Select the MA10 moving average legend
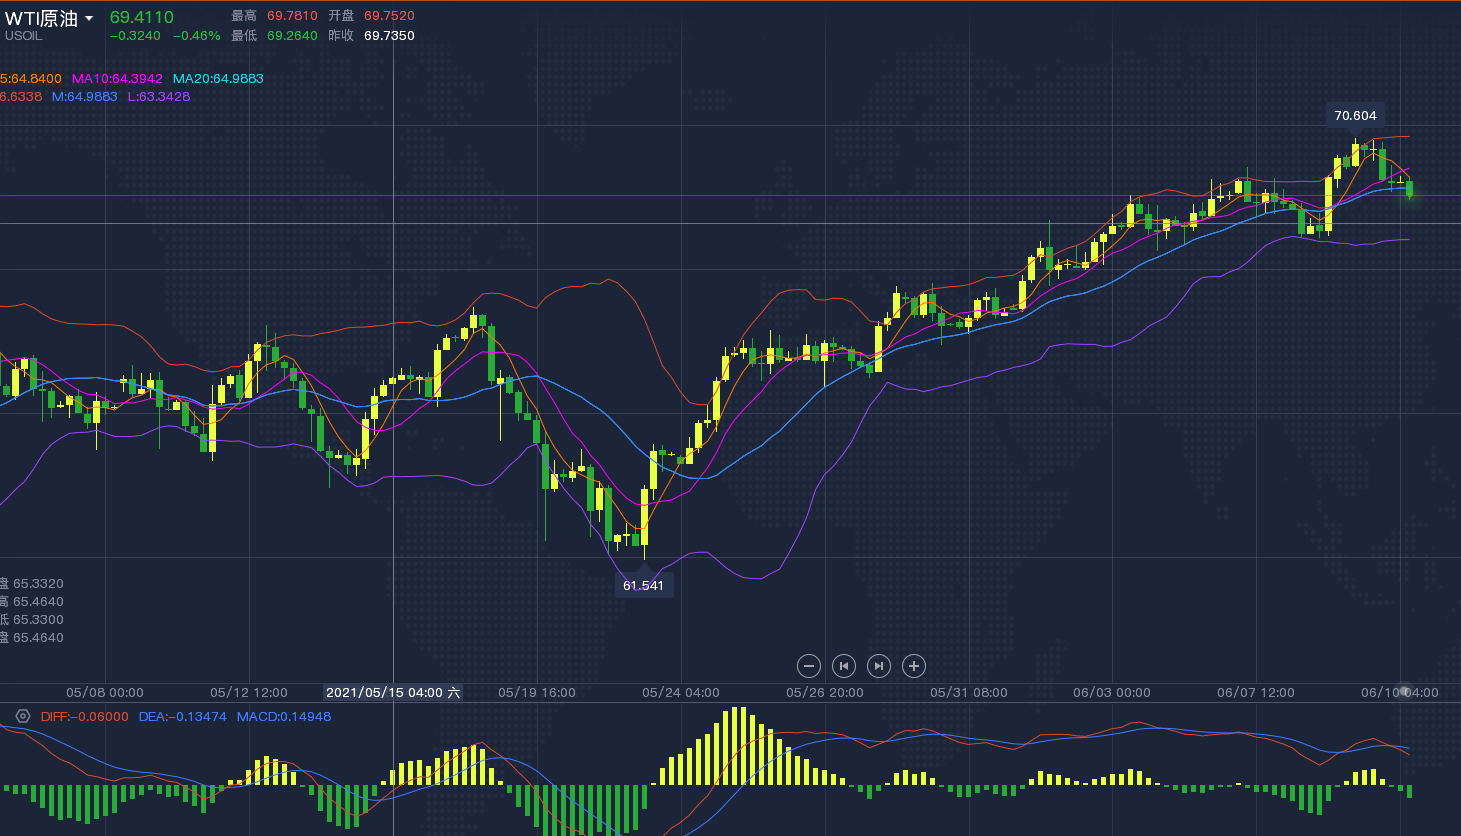This screenshot has height=836, width=1461. pyautogui.click(x=117, y=78)
